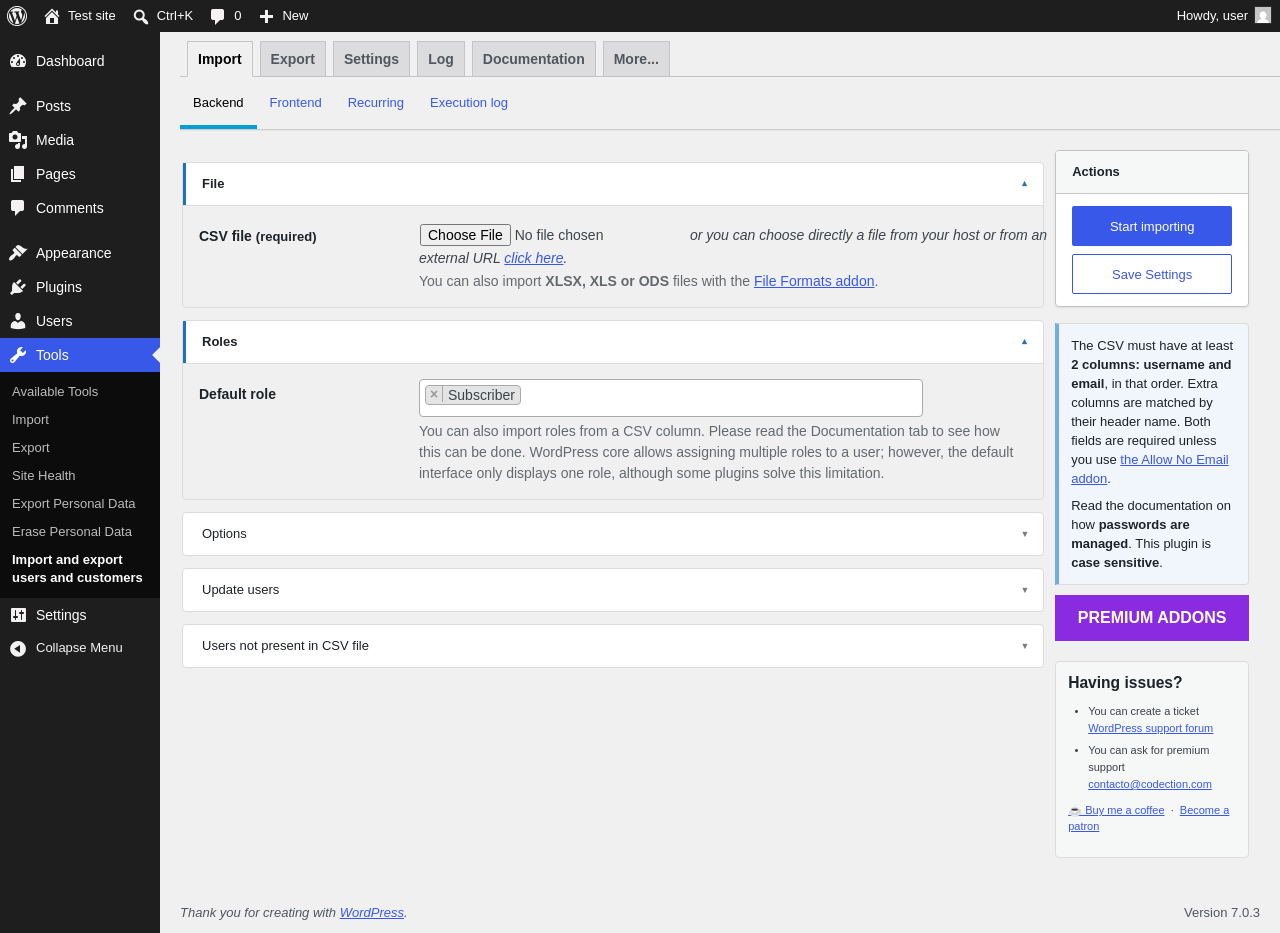The image size is (1280, 933).
Task: Open Export Personal Data submenu item
Action: [x=74, y=504]
